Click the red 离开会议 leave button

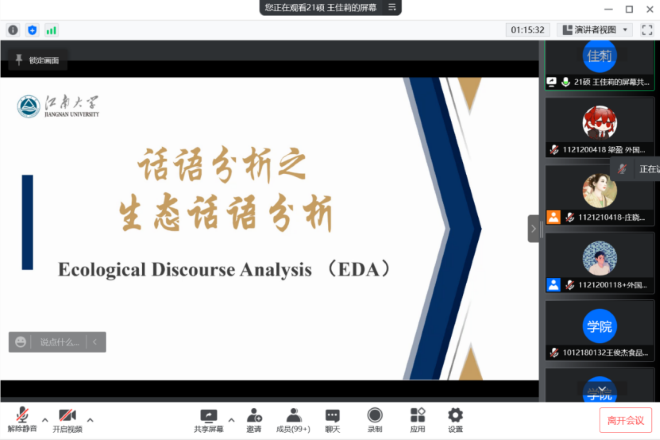pyautogui.click(x=626, y=420)
